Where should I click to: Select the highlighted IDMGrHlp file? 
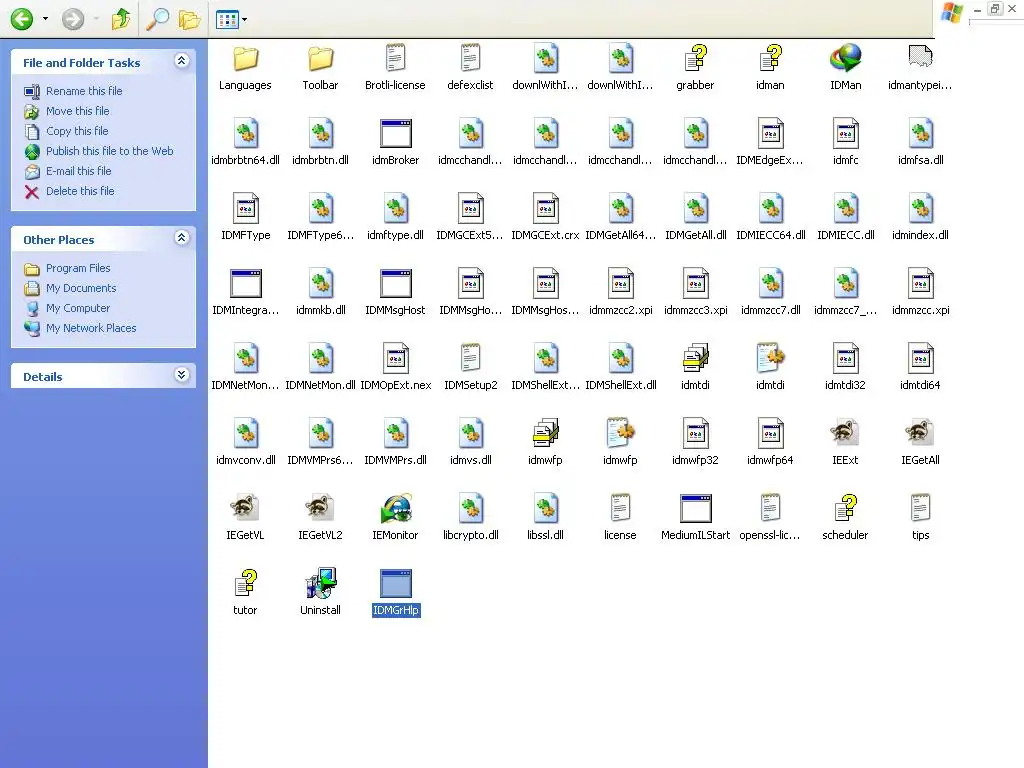tap(395, 593)
